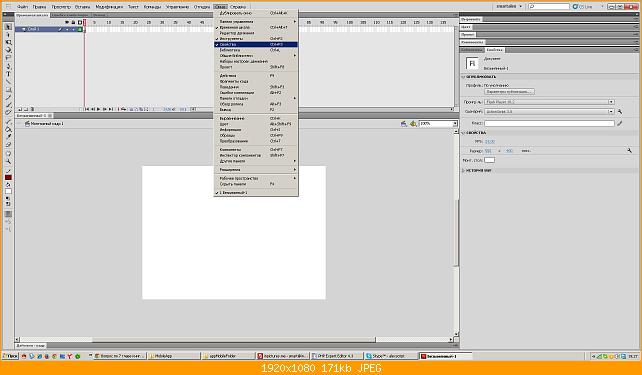Toggle all layers outline icon

click(80, 22)
